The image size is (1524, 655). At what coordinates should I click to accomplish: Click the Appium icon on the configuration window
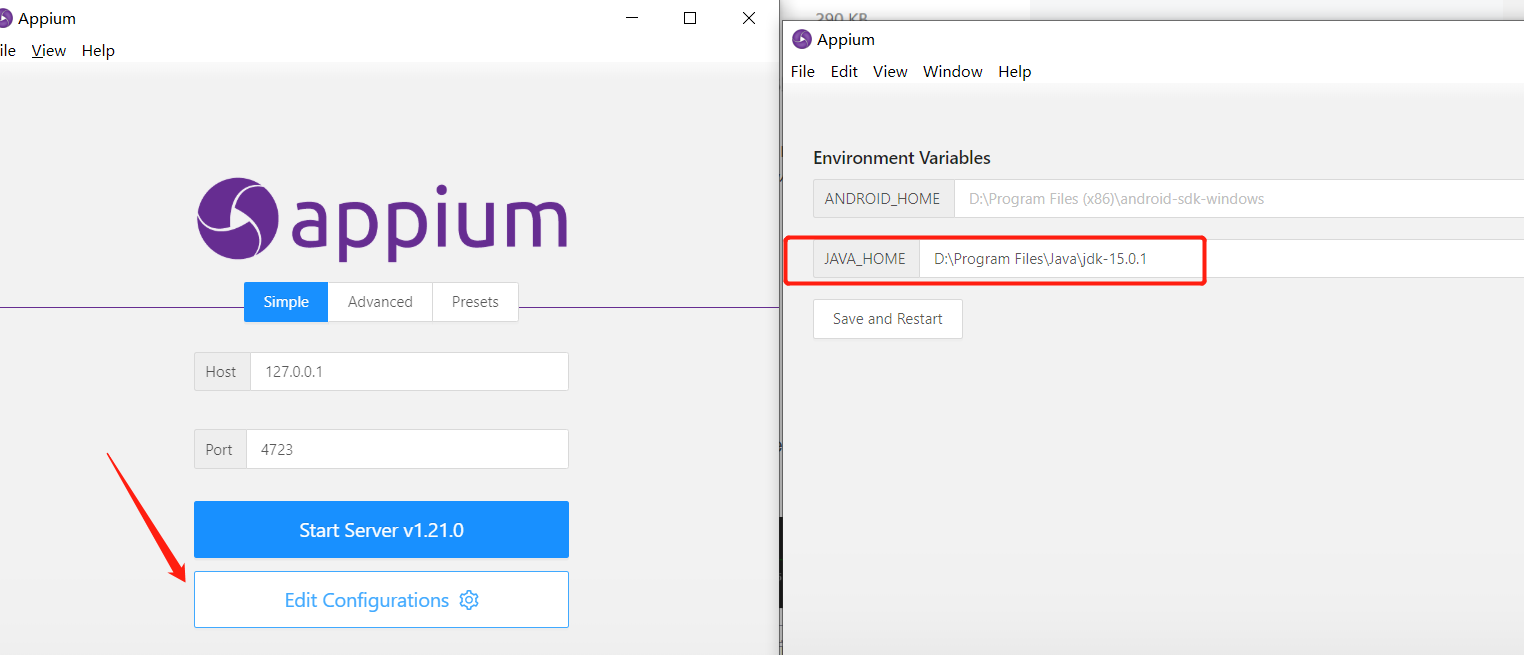click(x=802, y=39)
